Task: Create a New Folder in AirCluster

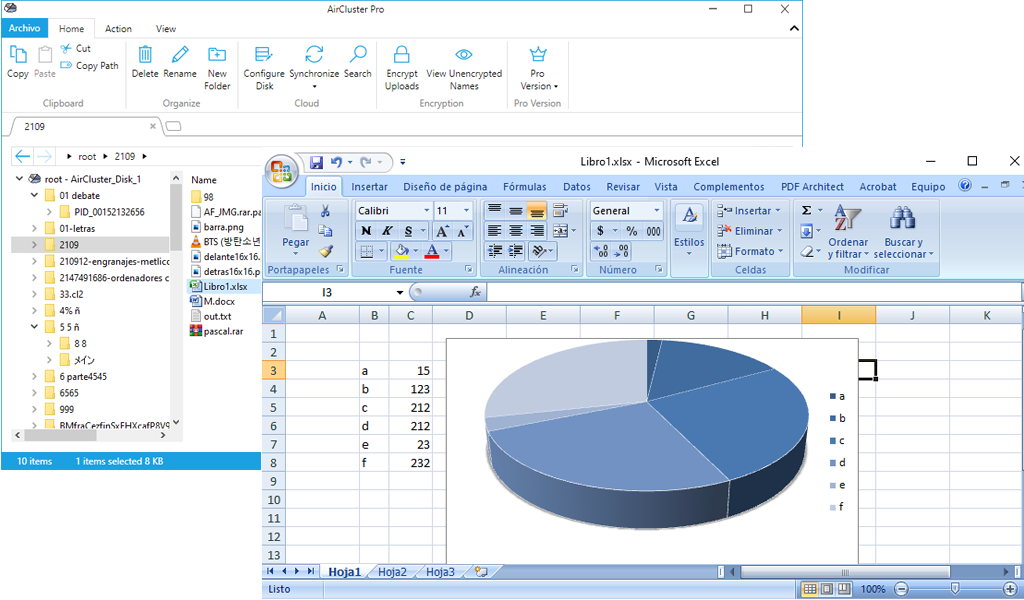Action: point(217,68)
